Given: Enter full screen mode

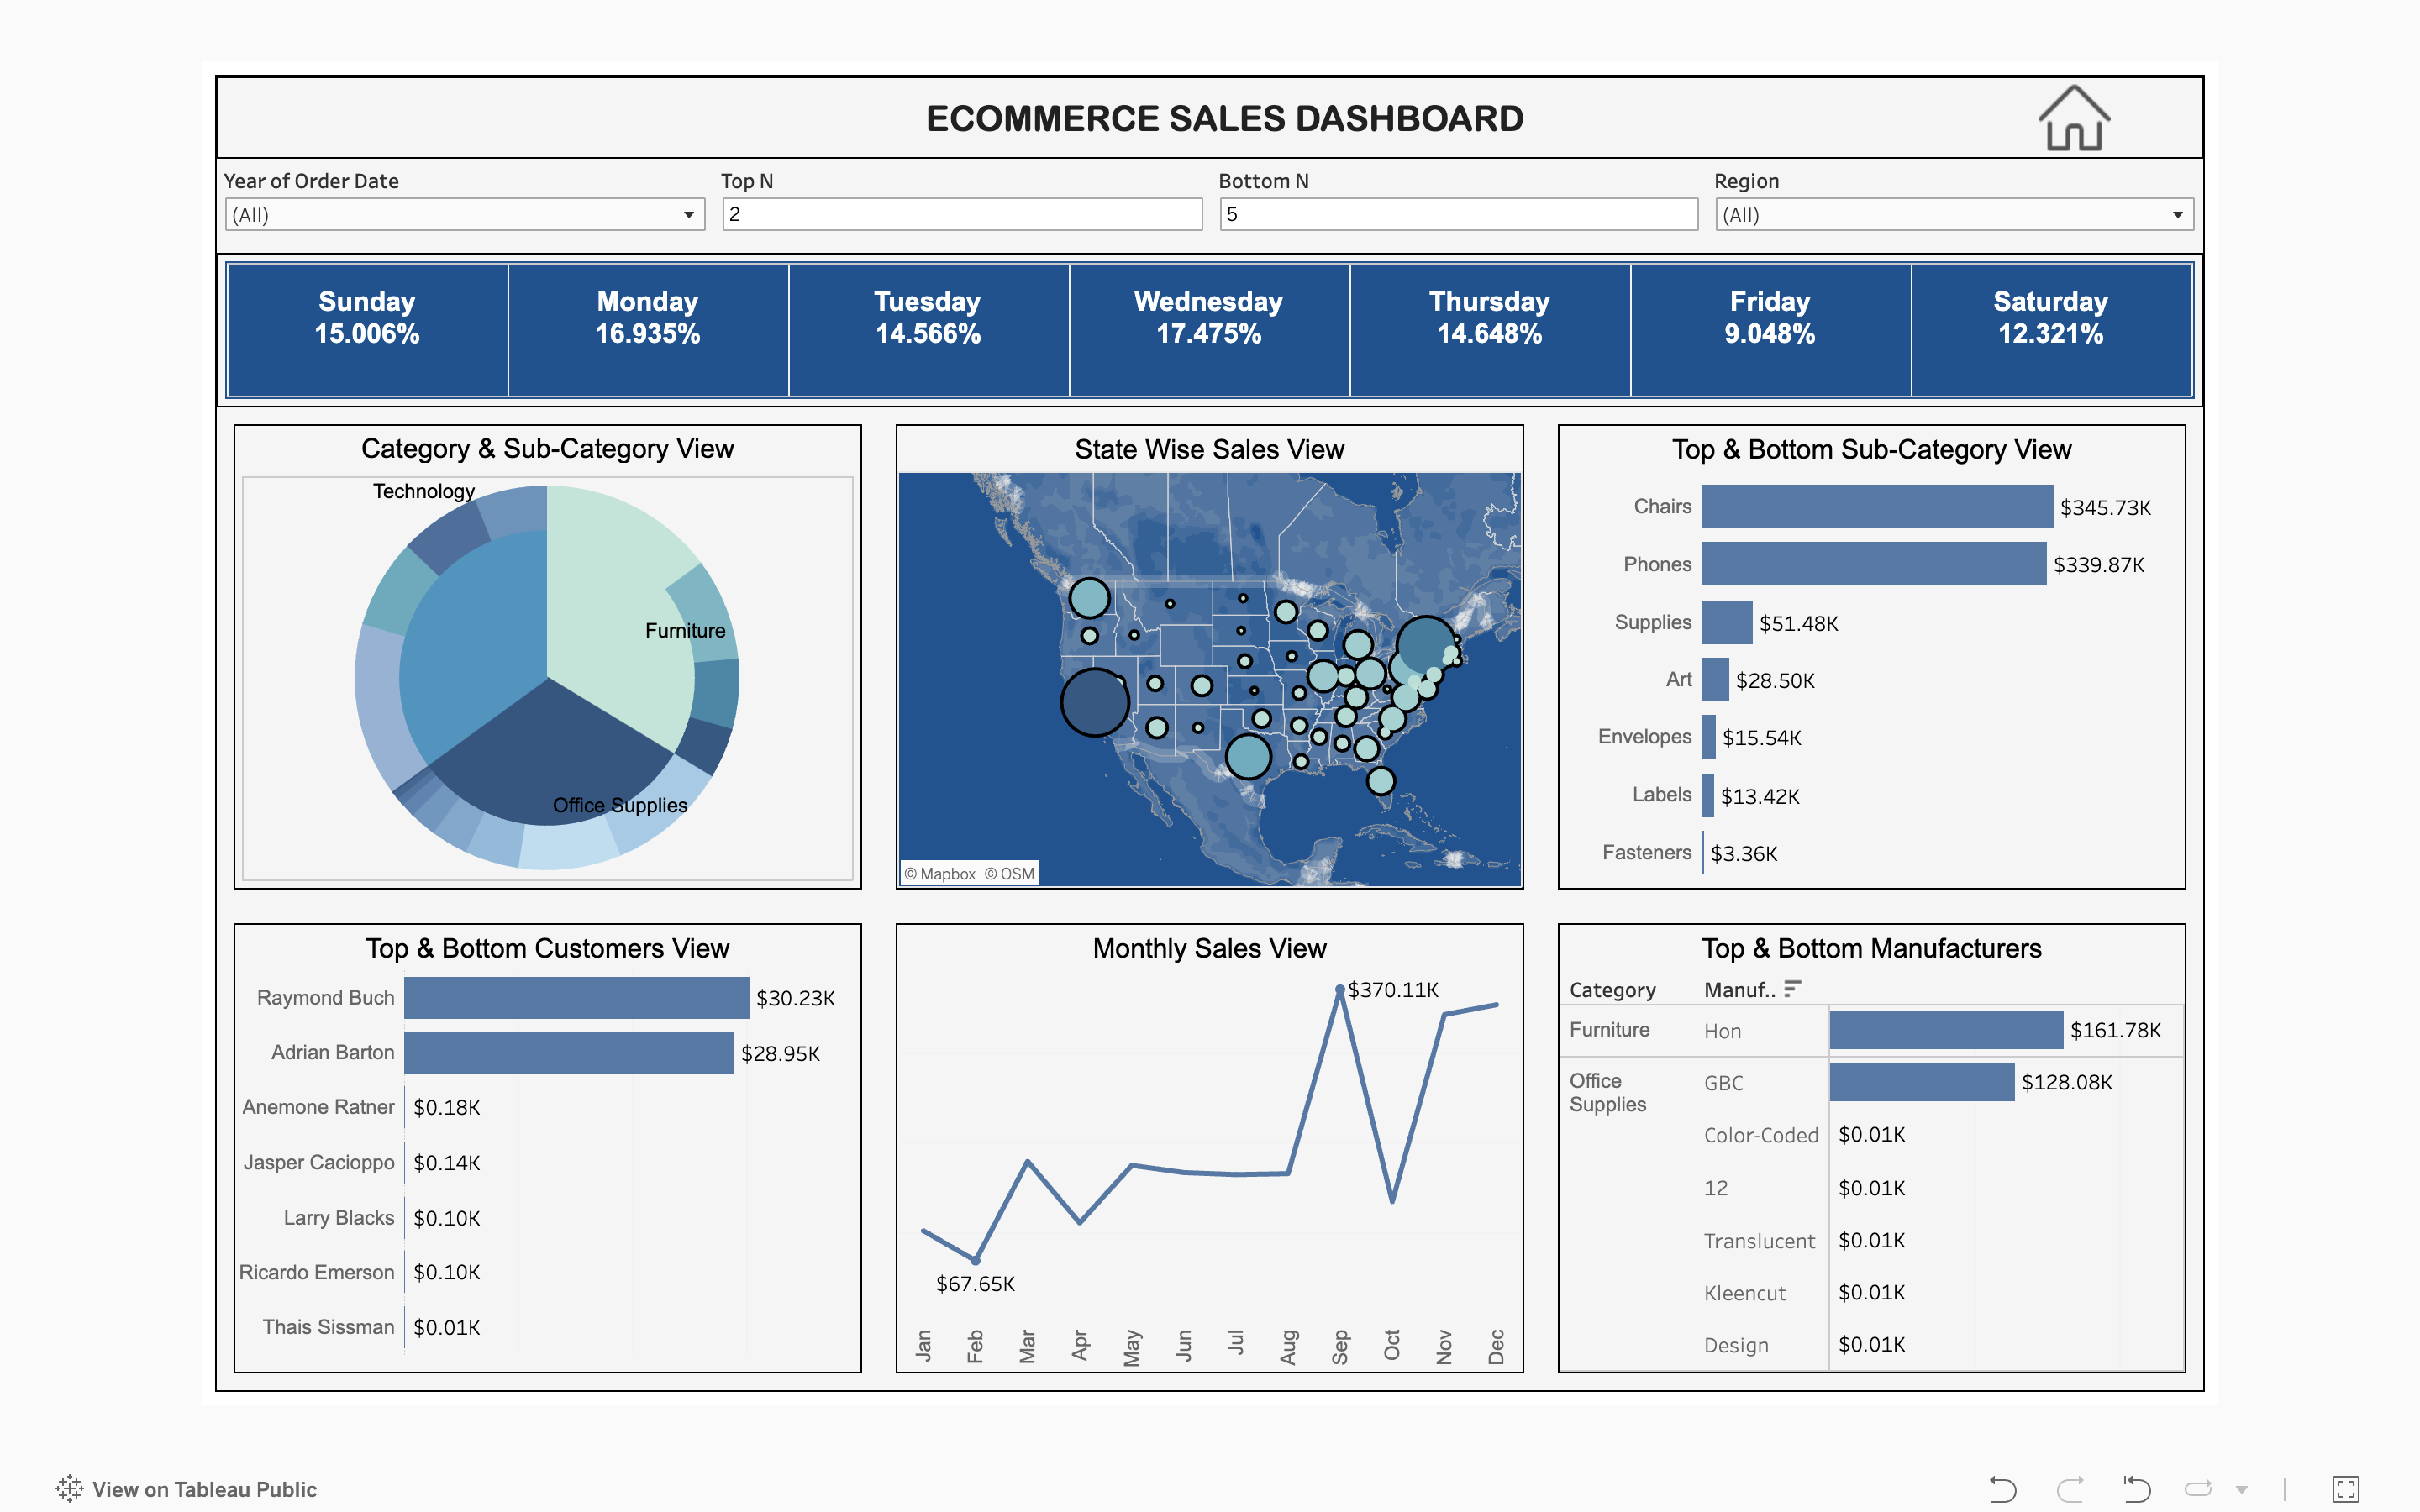Looking at the screenshot, I should (2345, 1489).
